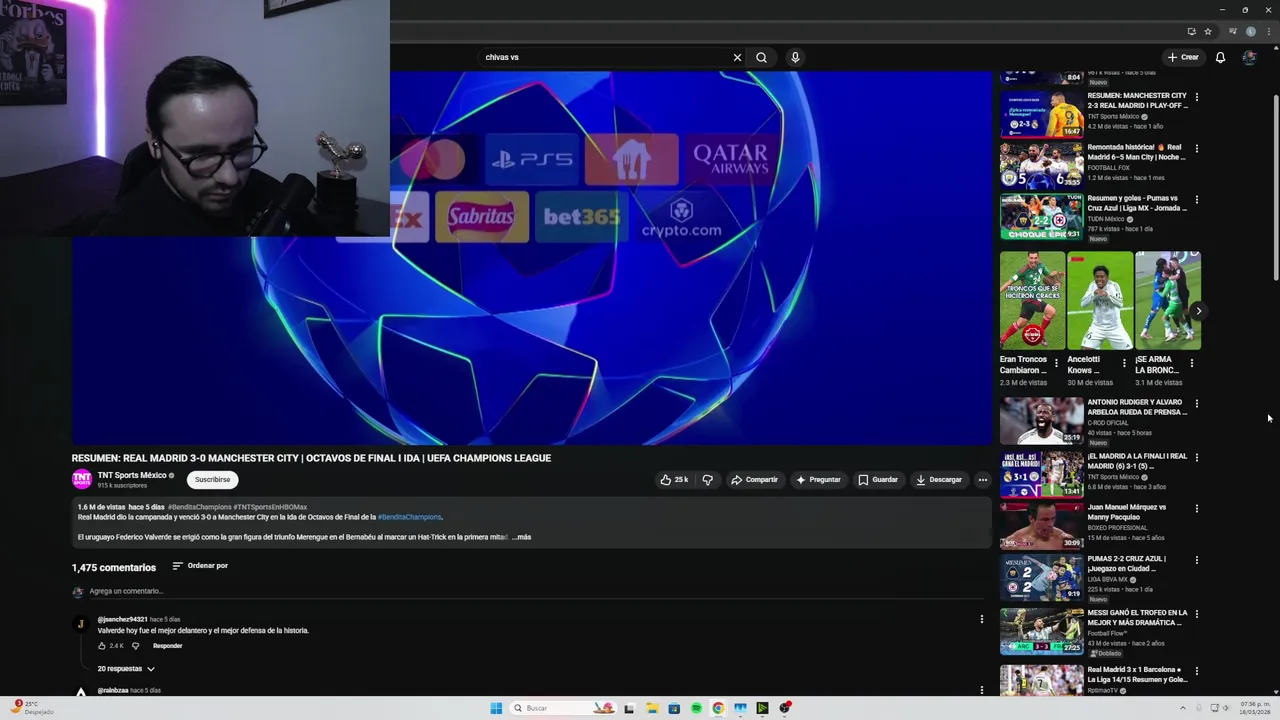Open Chrome three-dot menu
This screenshot has width=1280, height=720.
(x=1267, y=31)
